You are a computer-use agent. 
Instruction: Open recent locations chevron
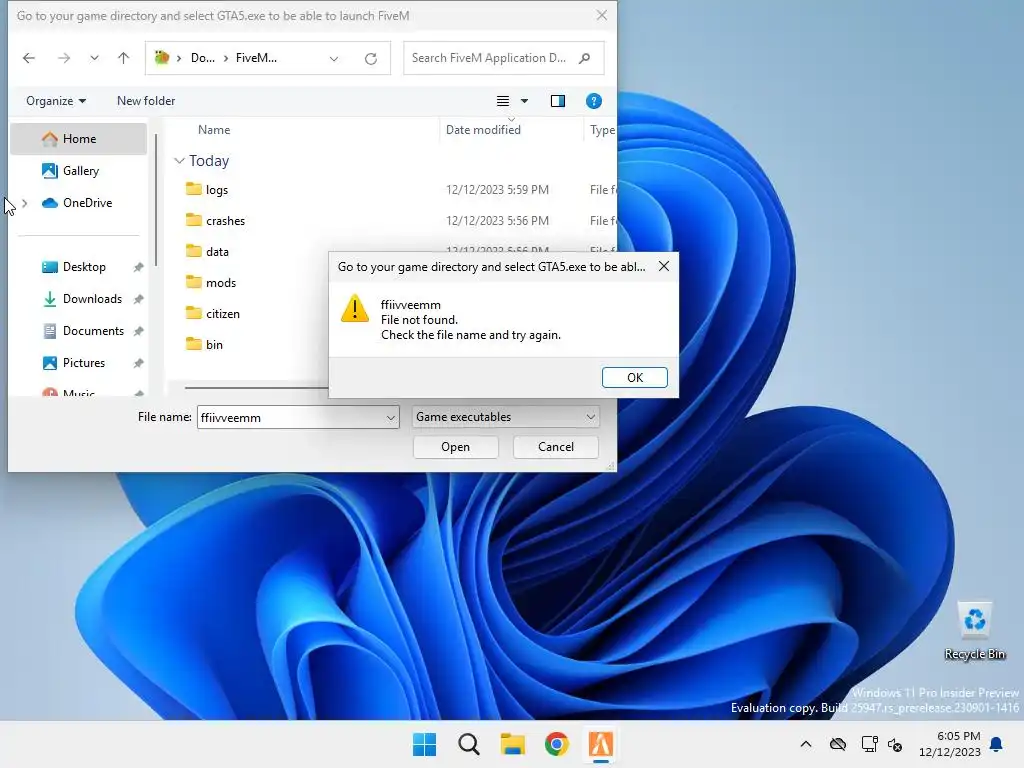[x=94, y=58]
